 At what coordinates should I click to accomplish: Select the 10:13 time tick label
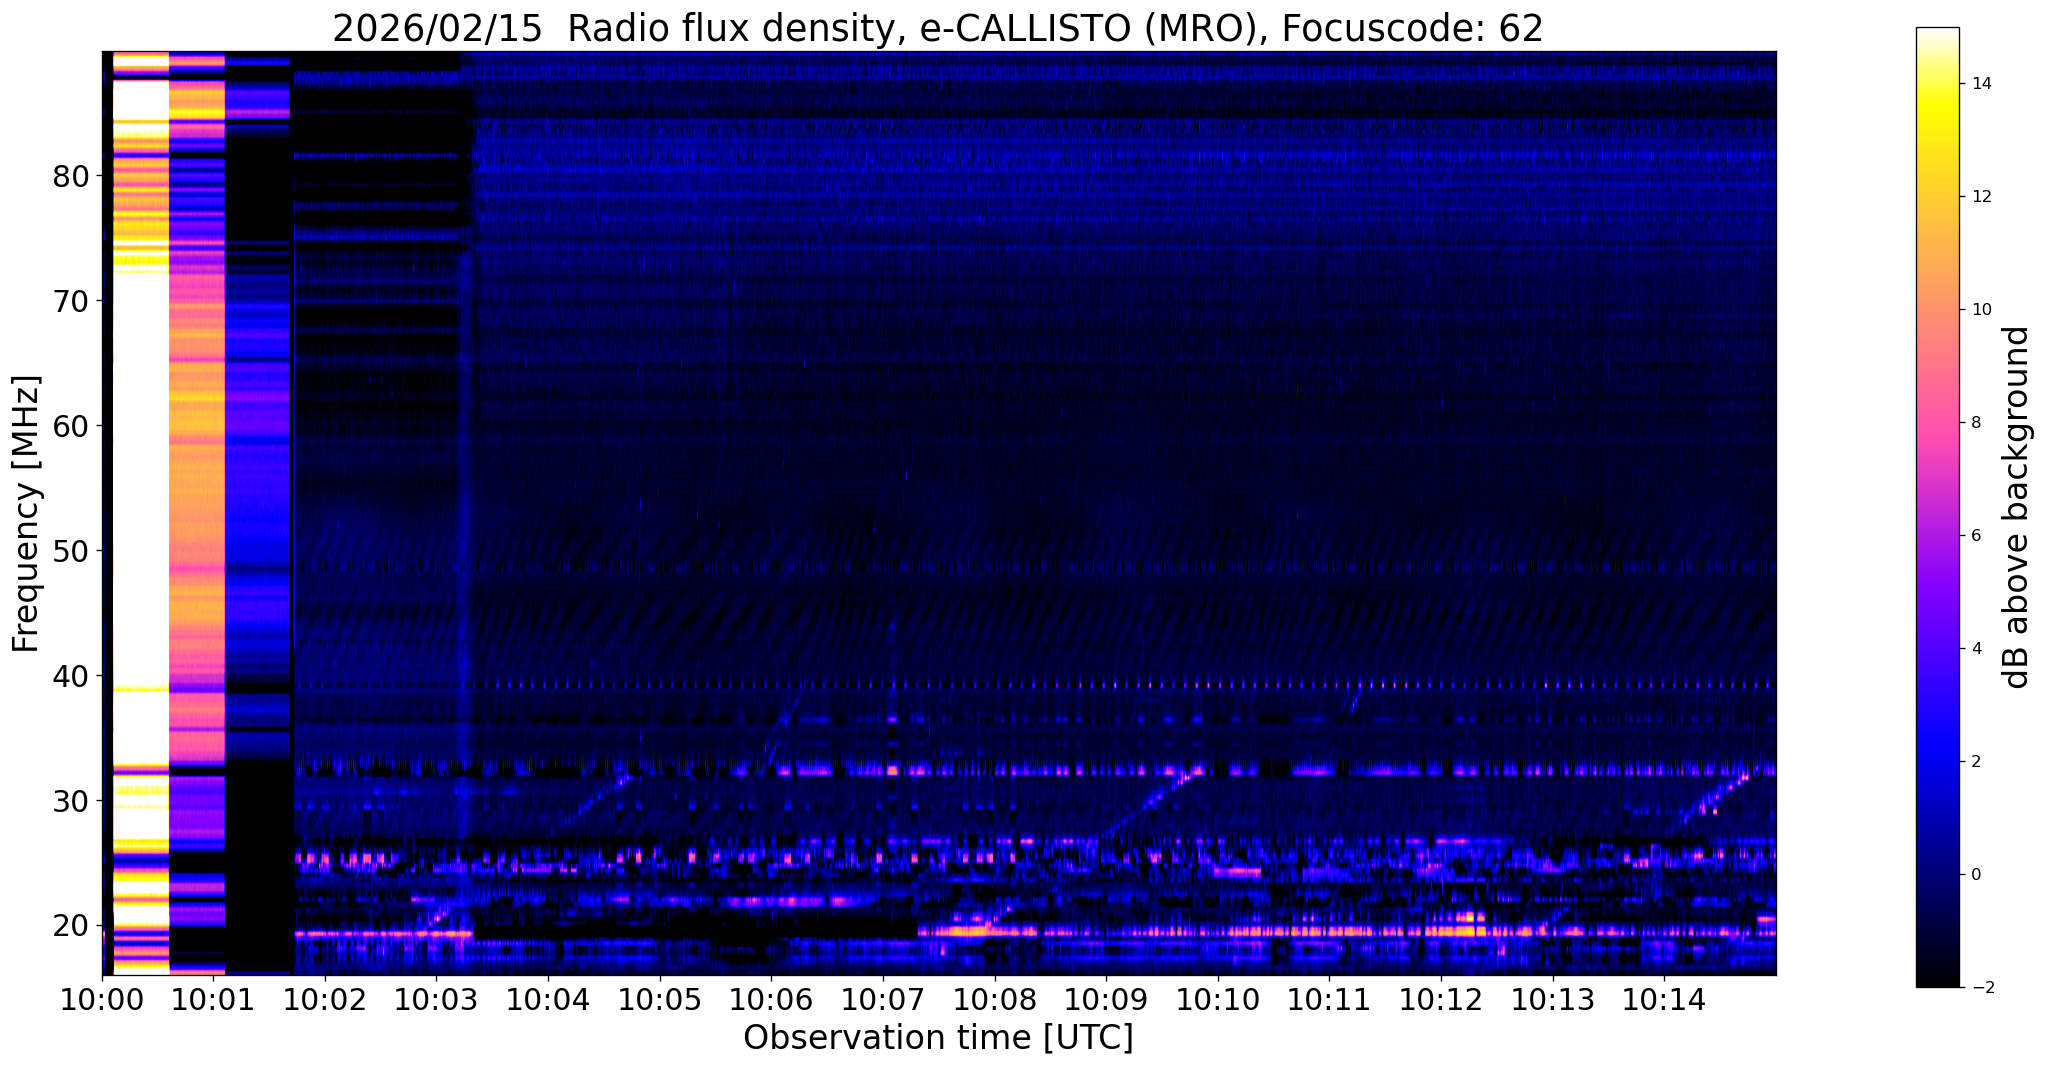[x=1552, y=1000]
